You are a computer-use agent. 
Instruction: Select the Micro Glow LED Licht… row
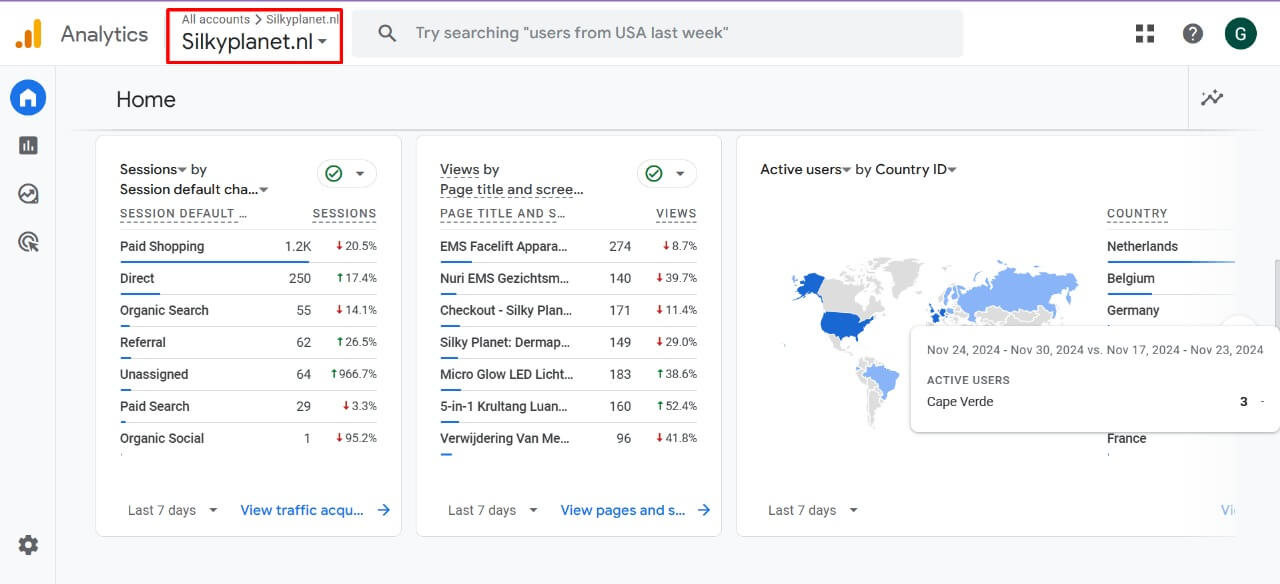[568, 375]
